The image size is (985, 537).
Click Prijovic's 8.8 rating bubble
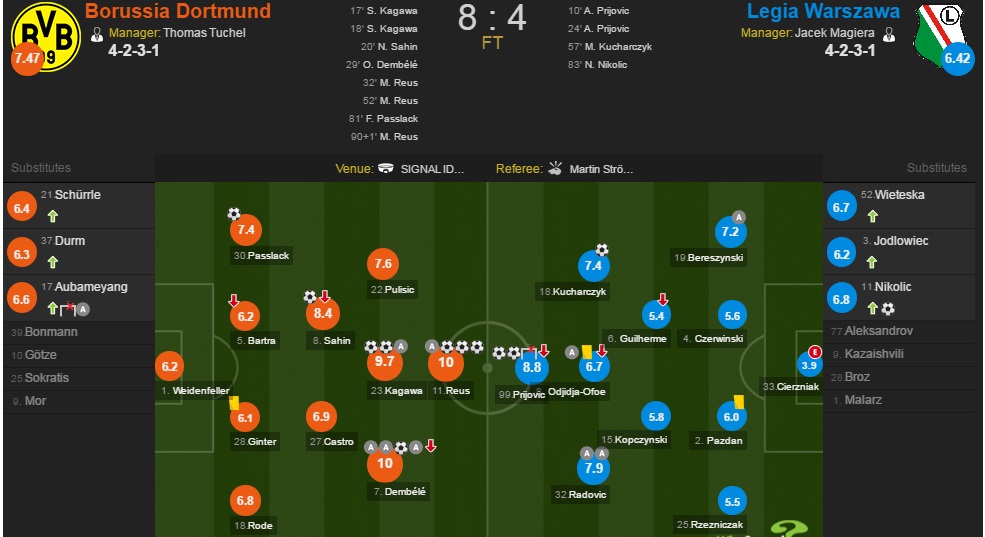[x=531, y=367]
